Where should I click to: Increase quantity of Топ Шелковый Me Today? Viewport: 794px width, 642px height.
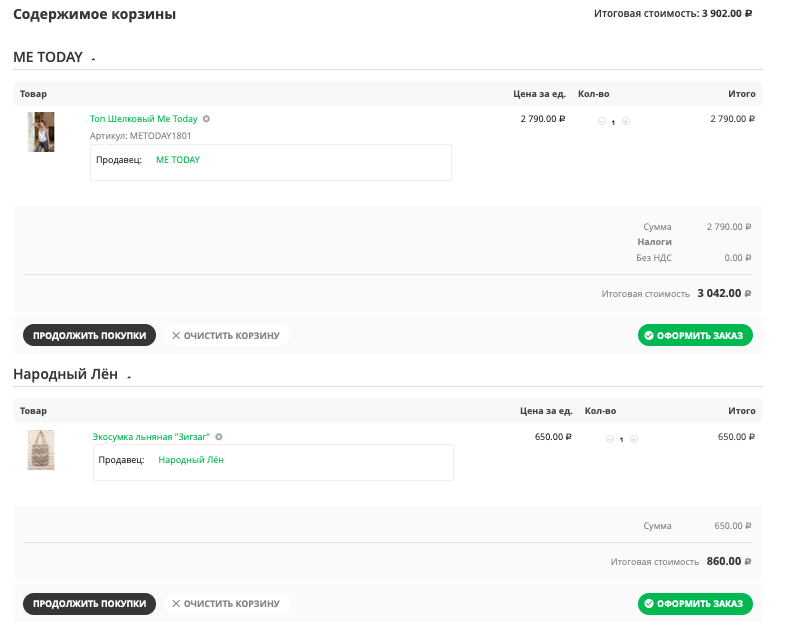tap(626, 121)
